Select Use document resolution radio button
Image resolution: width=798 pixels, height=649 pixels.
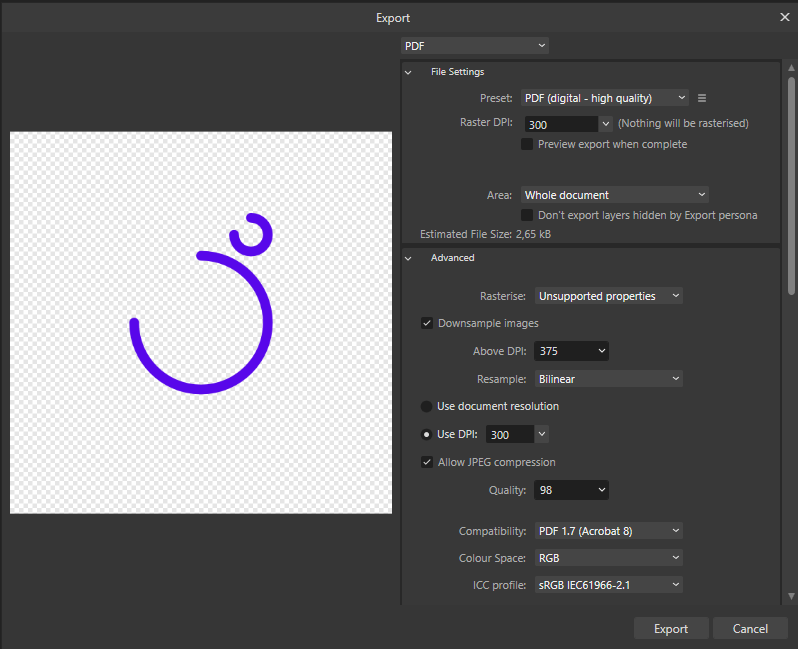426,406
